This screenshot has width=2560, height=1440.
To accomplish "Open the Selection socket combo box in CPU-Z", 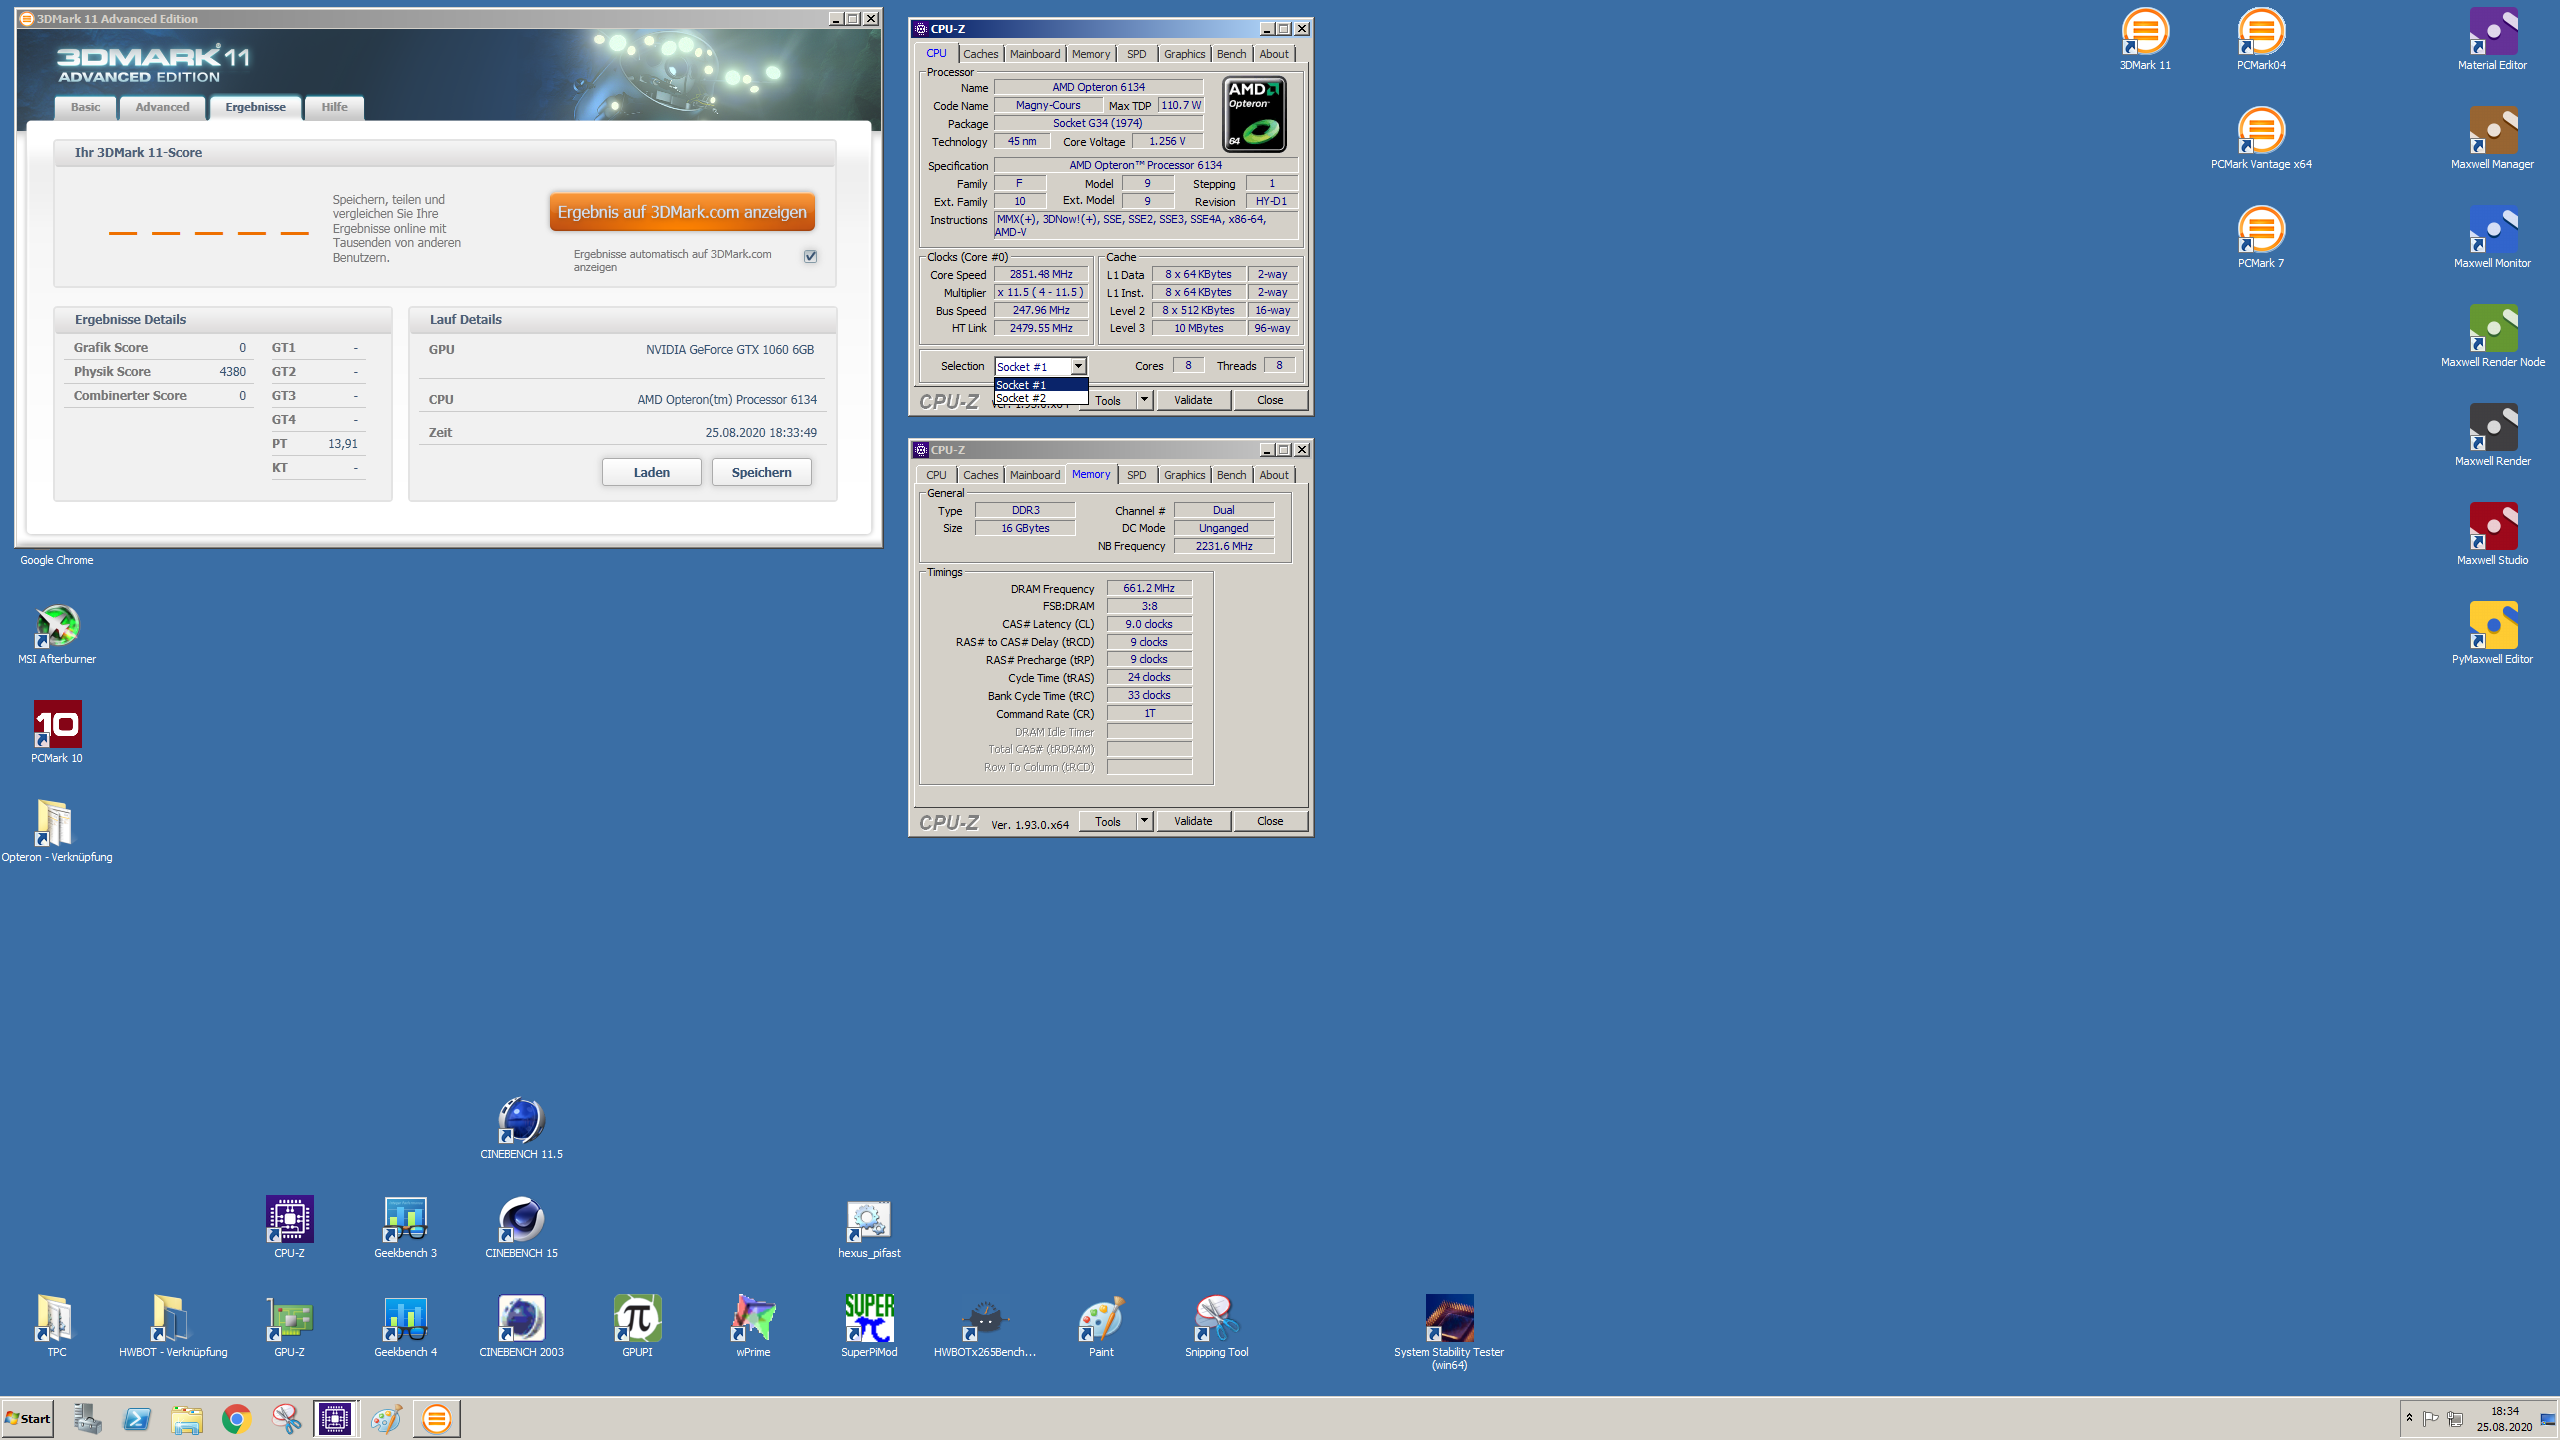I will (1040, 367).
